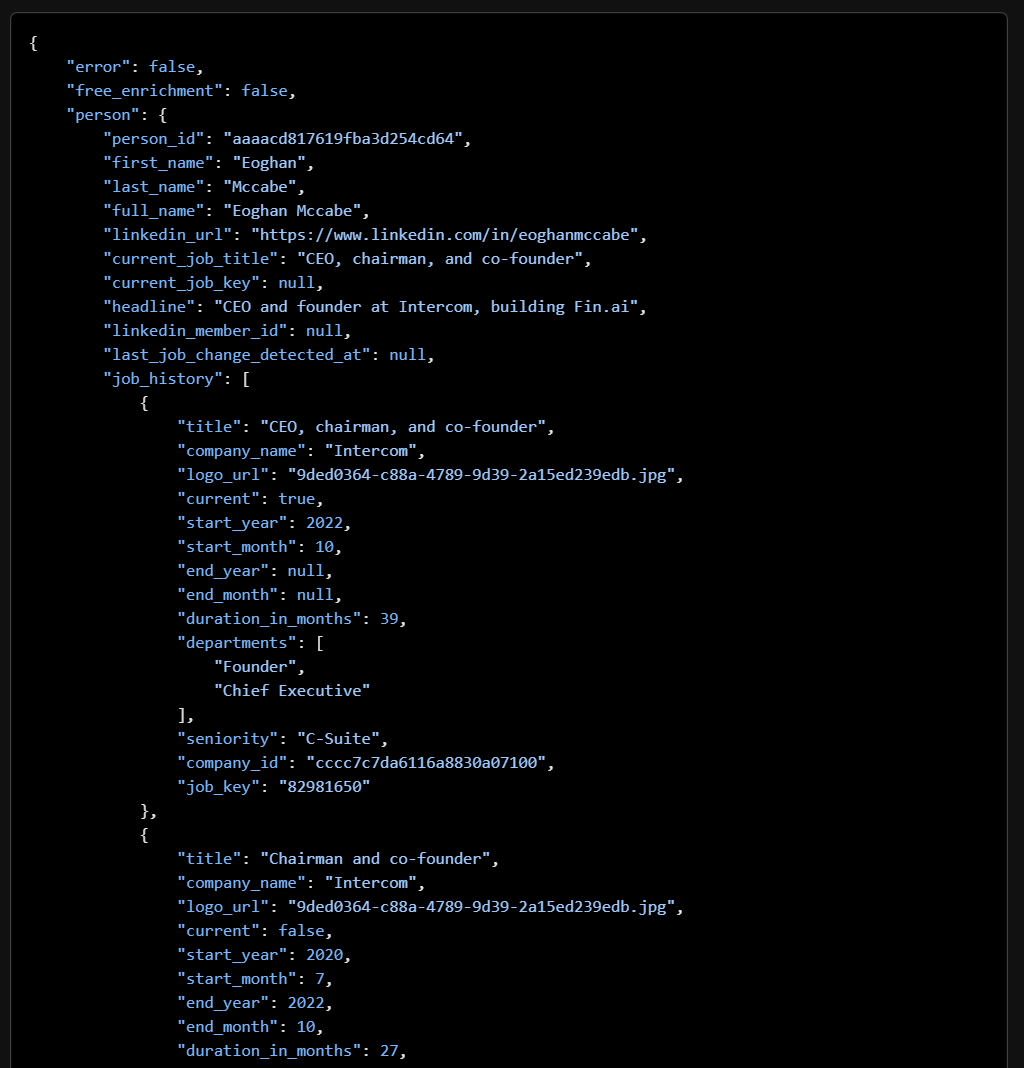Click the duration_in_months value 27
This screenshot has width=1024, height=1068.
pos(389,1051)
